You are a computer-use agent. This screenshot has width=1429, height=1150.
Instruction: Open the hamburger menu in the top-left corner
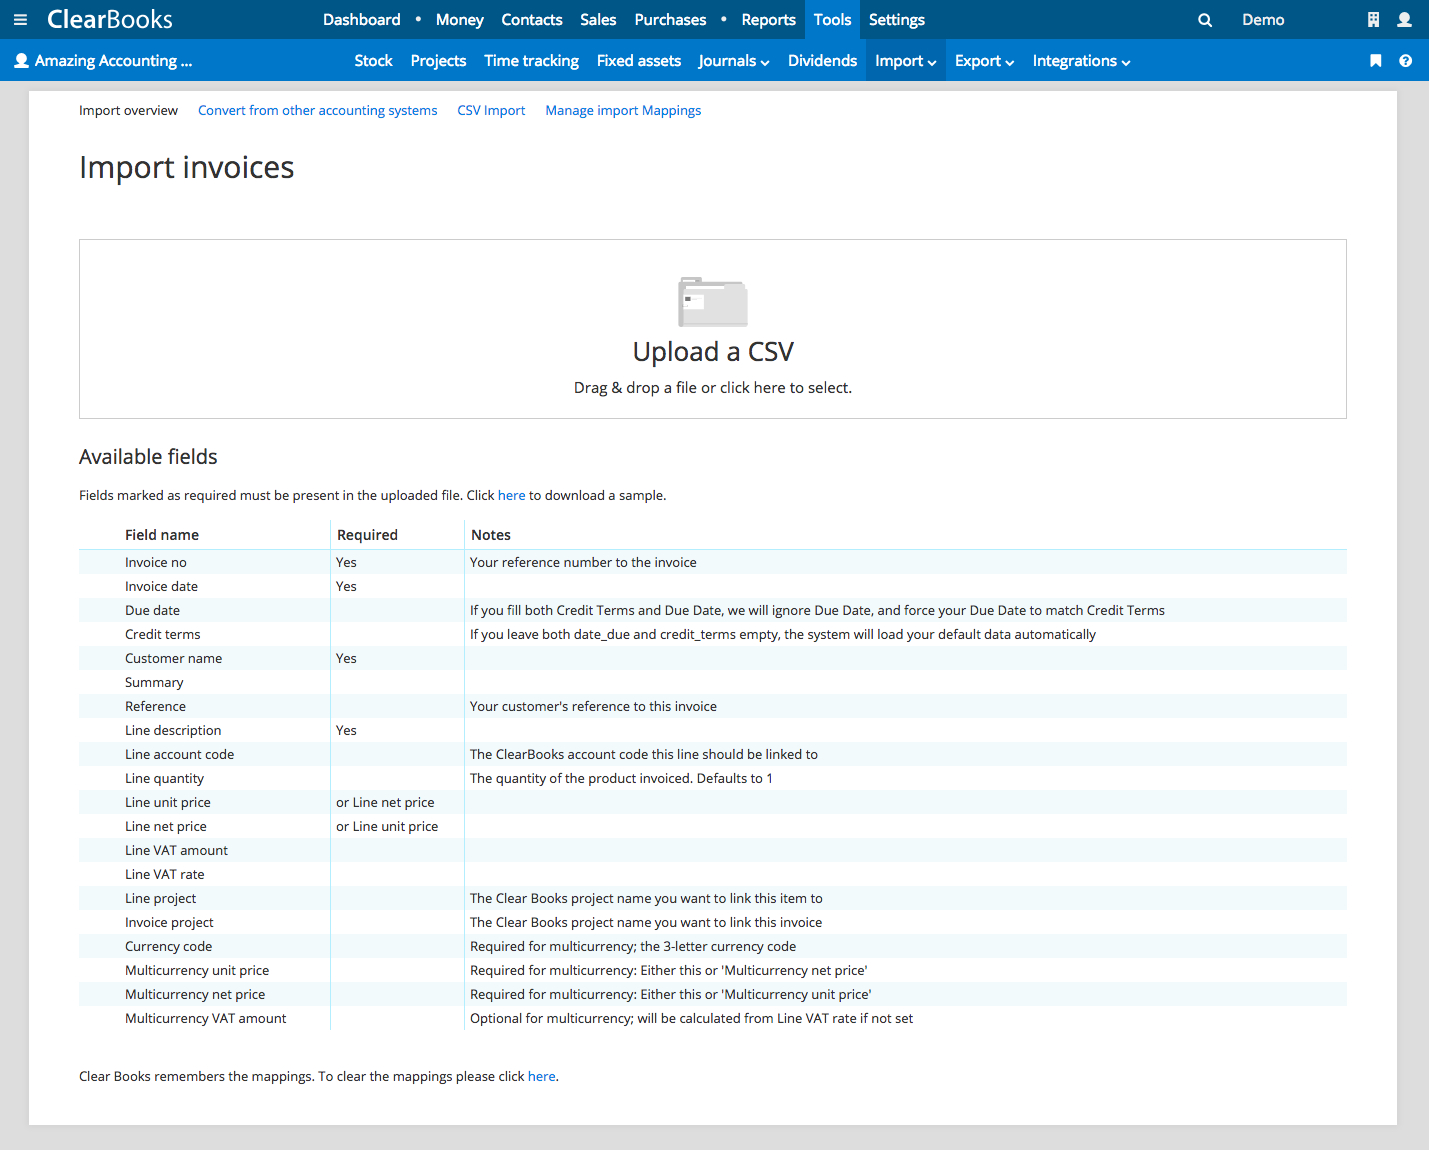[20, 19]
